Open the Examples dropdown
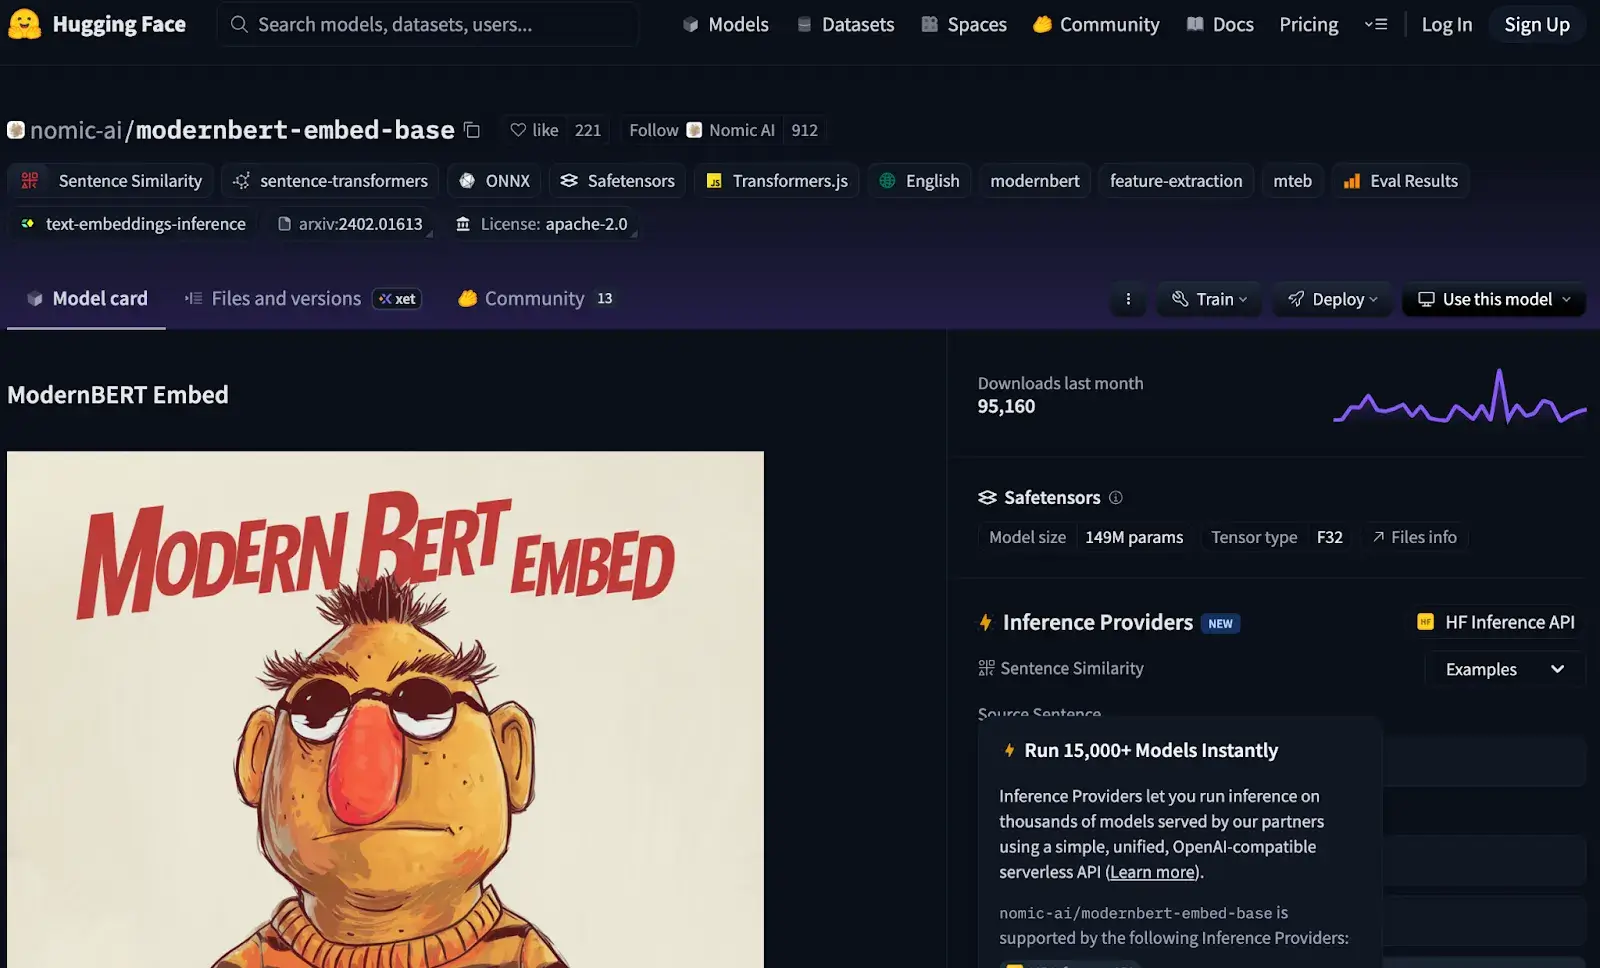This screenshot has width=1600, height=968. pos(1504,669)
